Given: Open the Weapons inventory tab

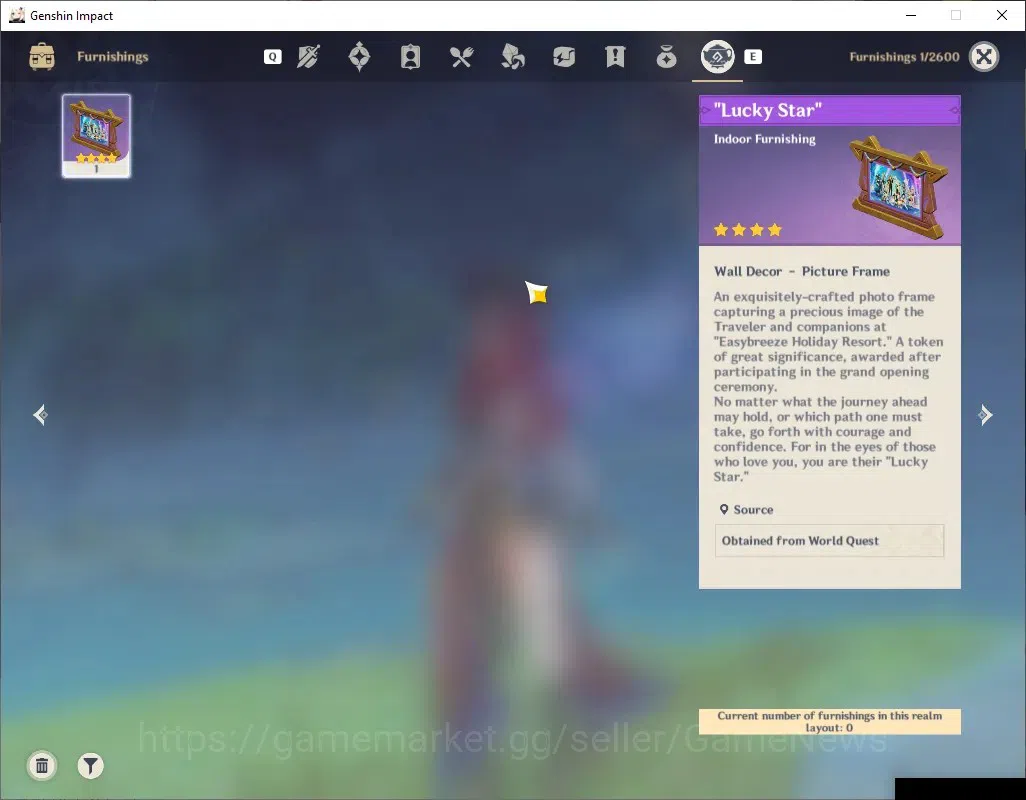Looking at the screenshot, I should click(x=308, y=57).
